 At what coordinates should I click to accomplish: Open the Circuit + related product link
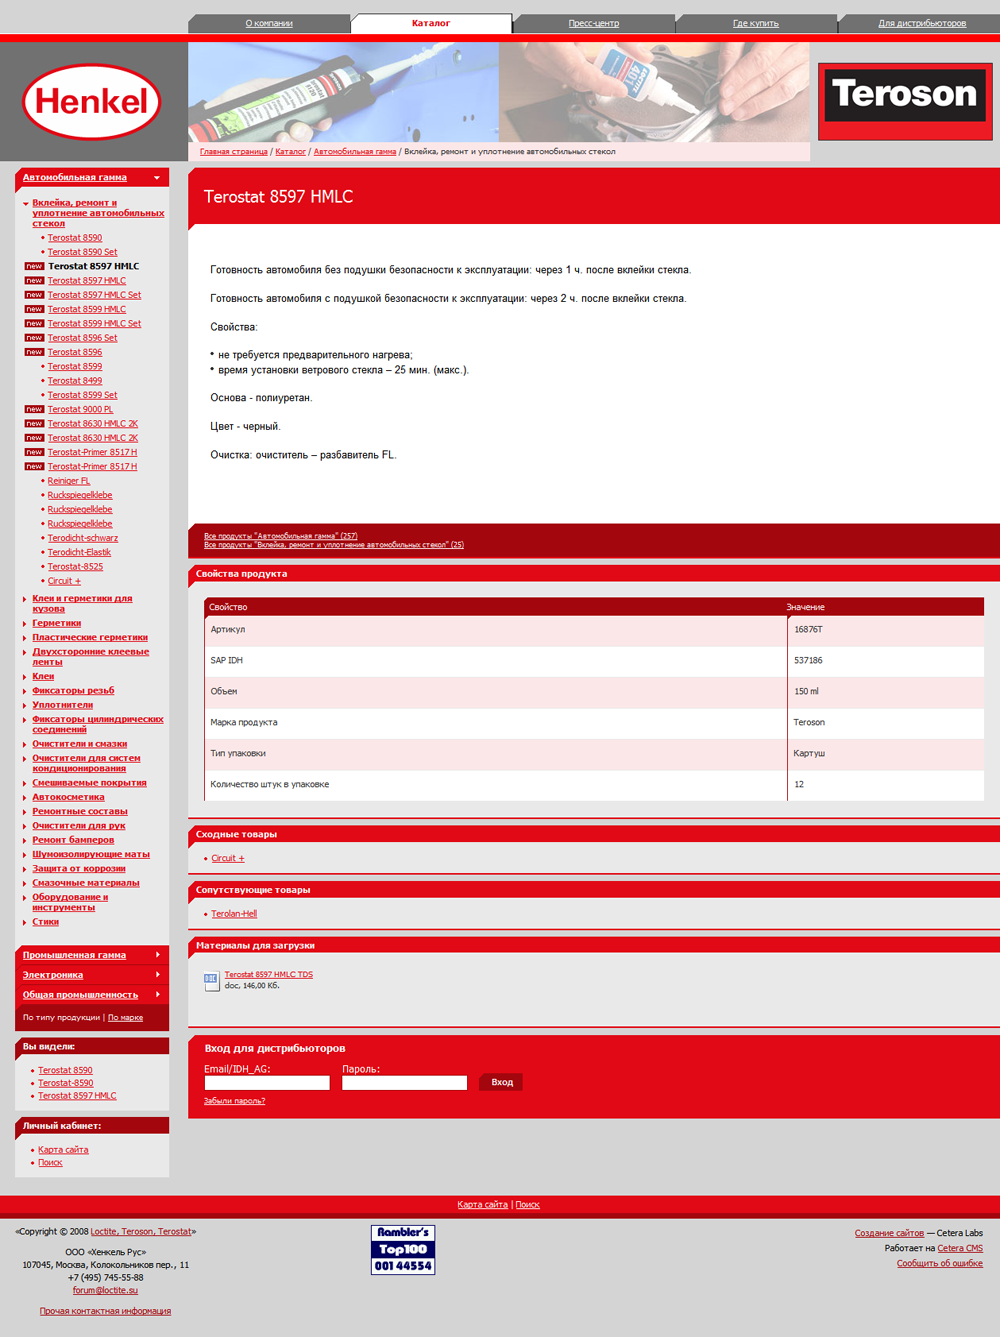point(227,858)
